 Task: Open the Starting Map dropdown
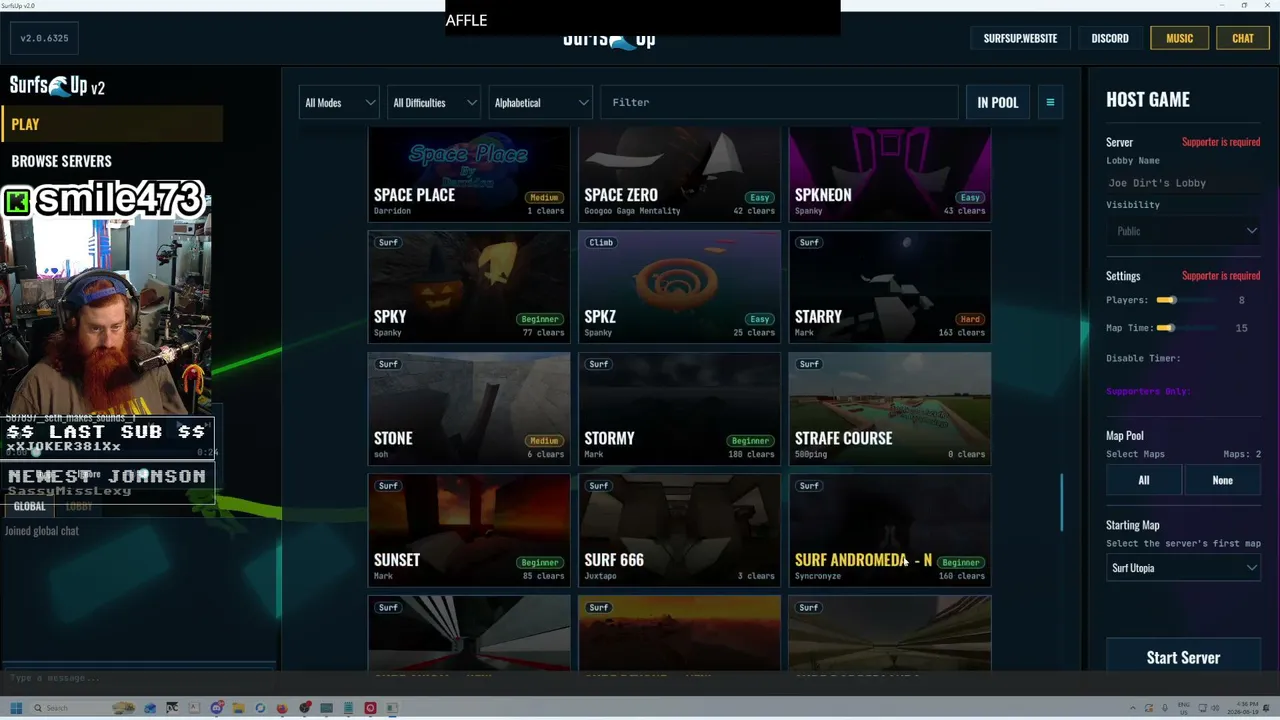[1185, 568]
